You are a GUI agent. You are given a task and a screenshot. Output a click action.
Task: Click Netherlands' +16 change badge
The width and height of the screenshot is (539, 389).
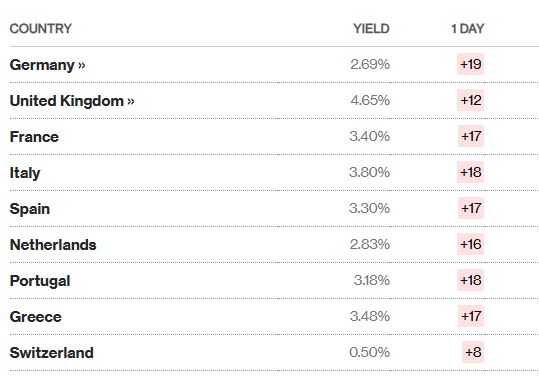[470, 244]
